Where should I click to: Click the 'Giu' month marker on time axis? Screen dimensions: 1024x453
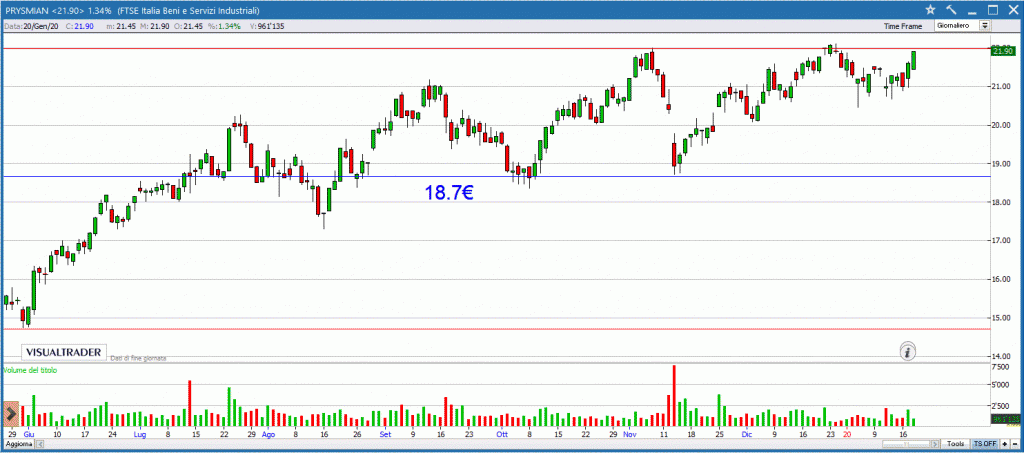click(29, 433)
